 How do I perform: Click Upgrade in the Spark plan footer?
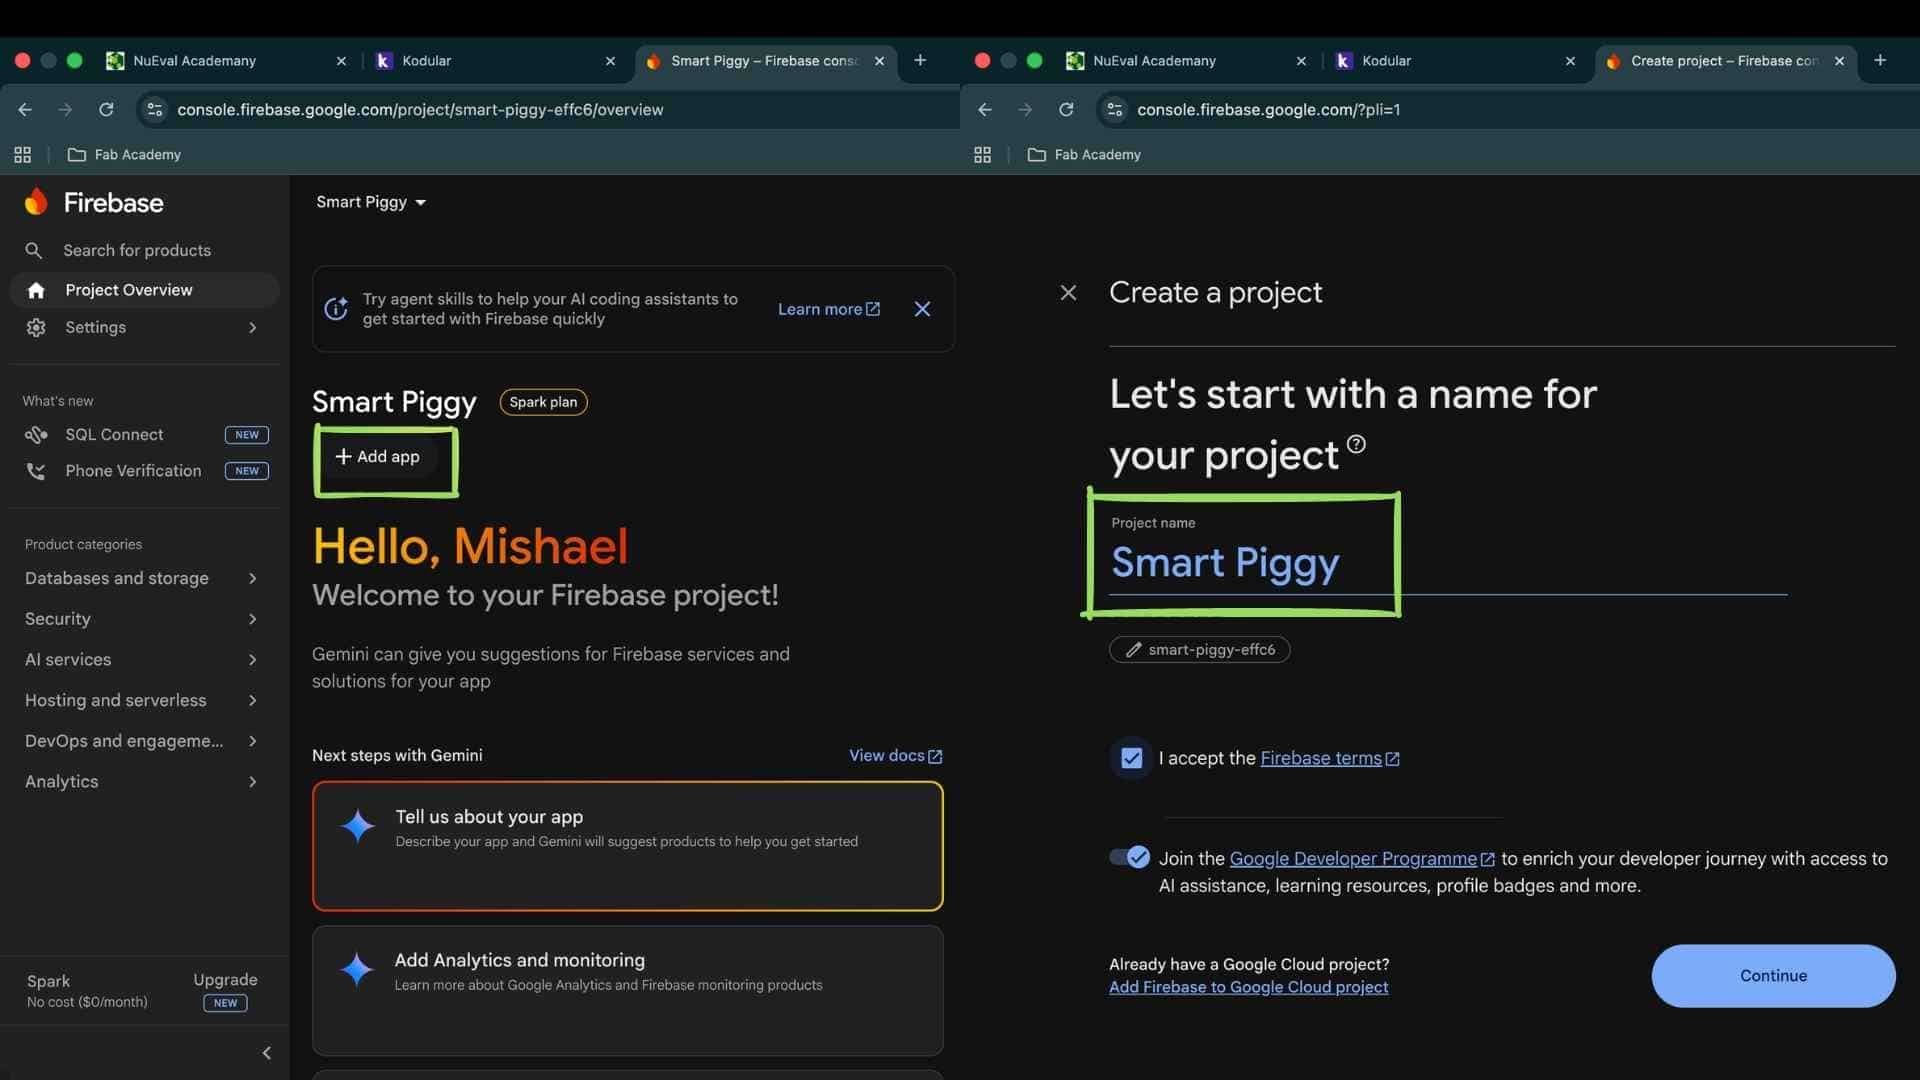(225, 980)
